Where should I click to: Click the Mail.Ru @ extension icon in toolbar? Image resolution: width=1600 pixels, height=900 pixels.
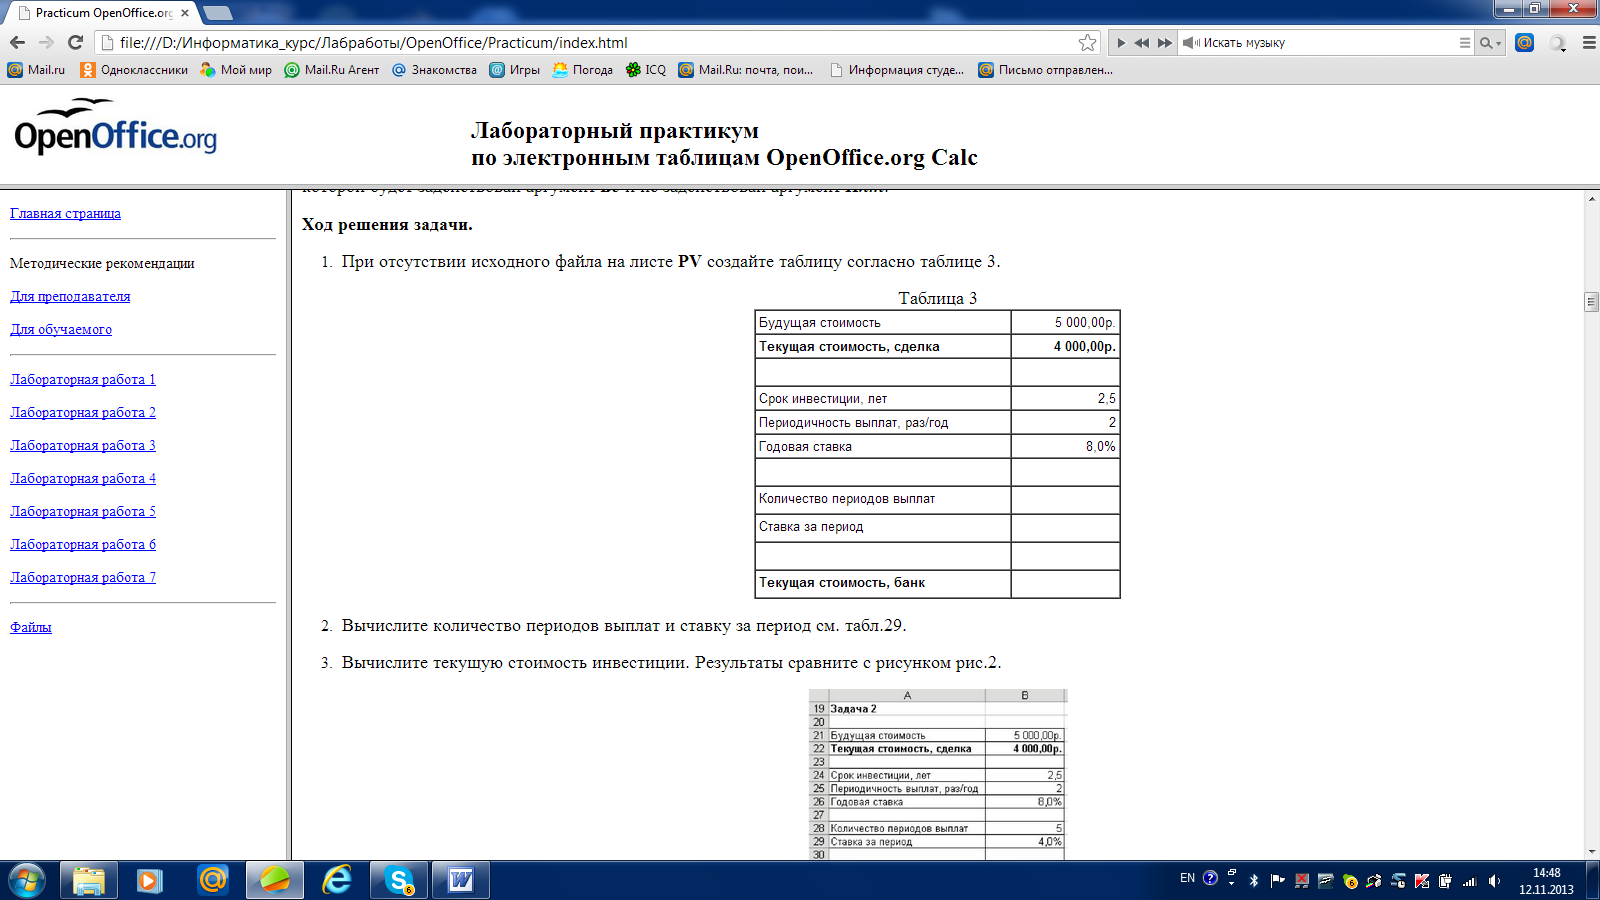point(1524,42)
